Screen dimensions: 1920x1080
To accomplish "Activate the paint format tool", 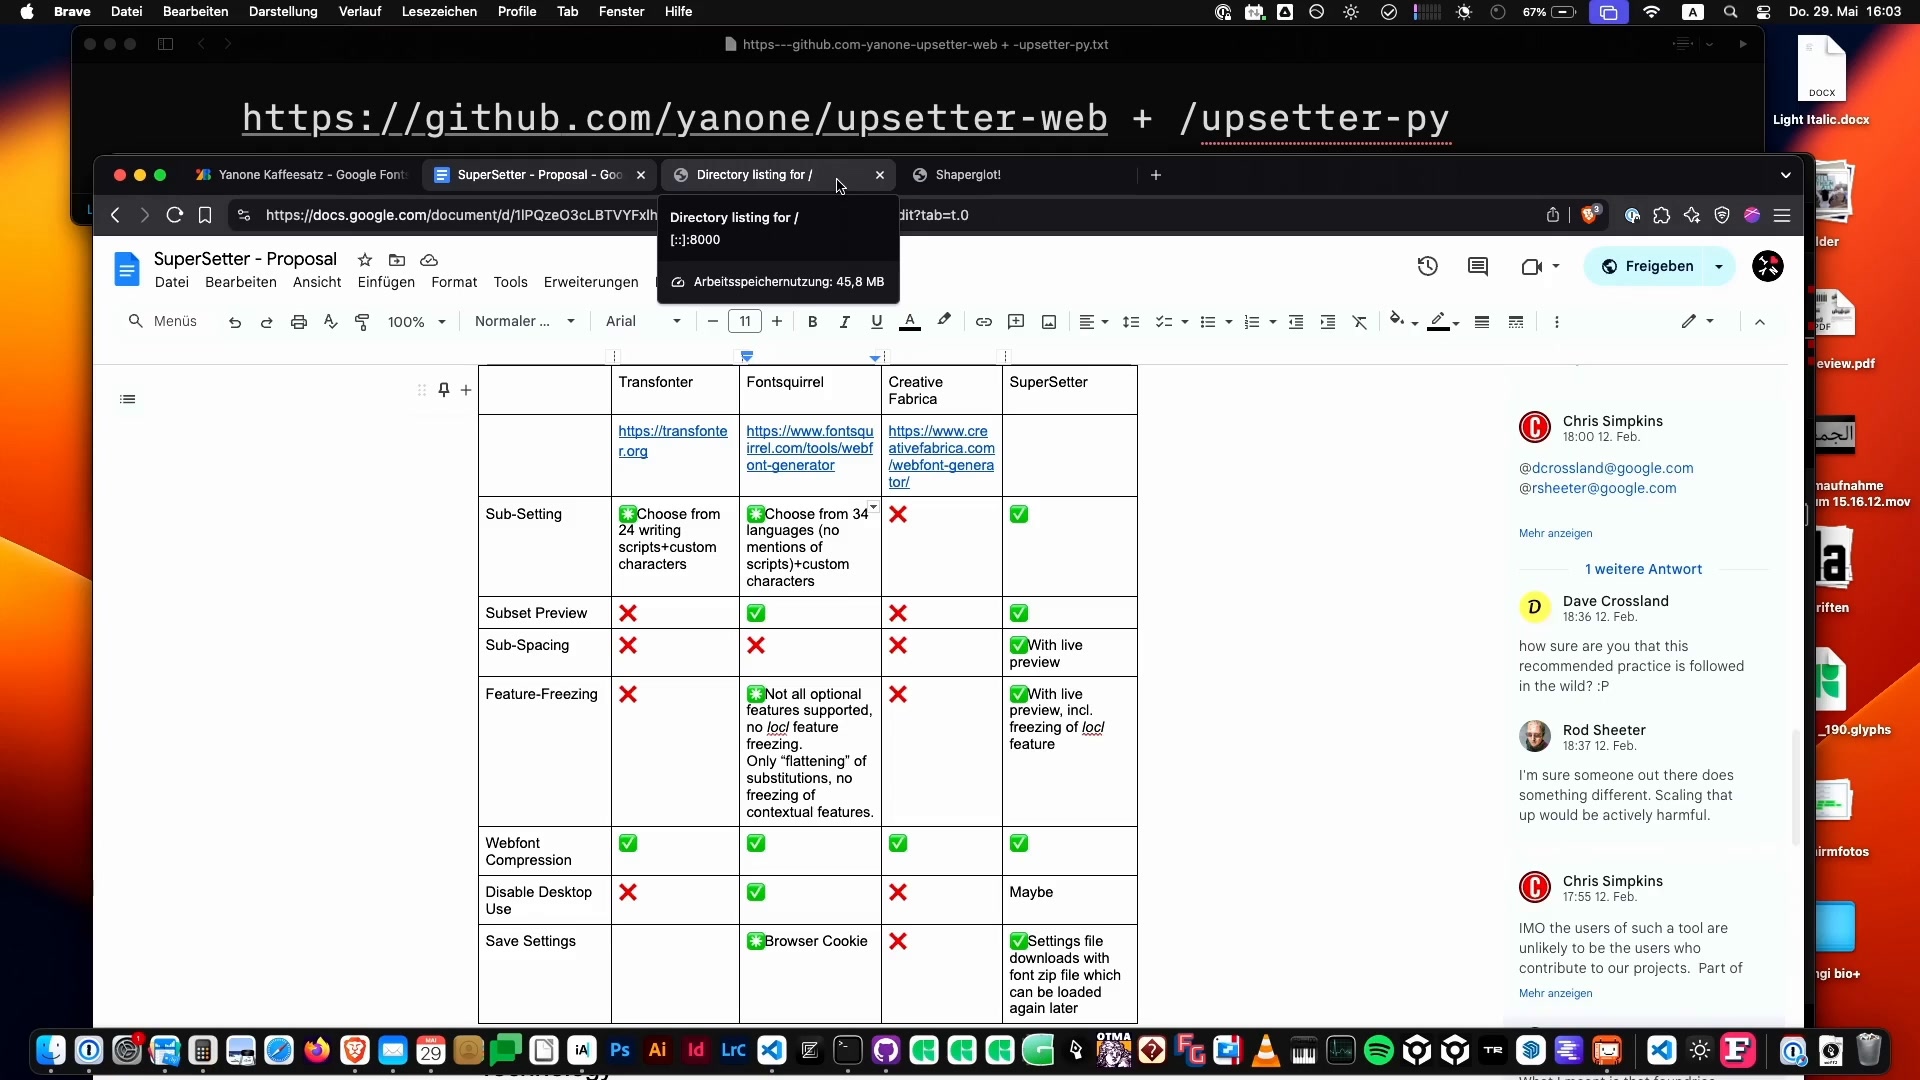I will coord(362,322).
